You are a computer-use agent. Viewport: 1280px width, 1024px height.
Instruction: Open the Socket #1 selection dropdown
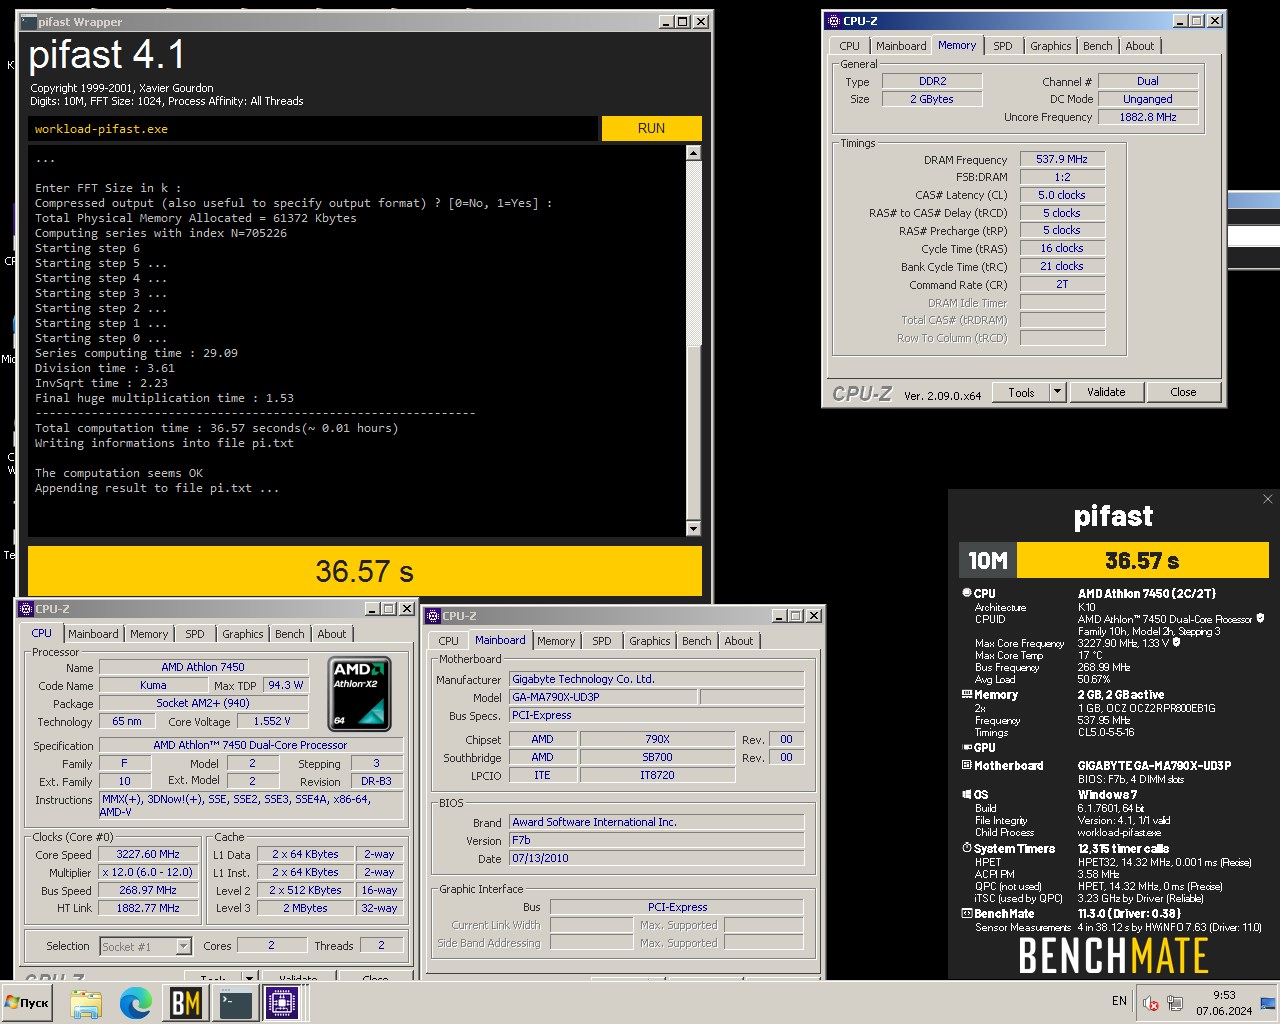click(146, 946)
